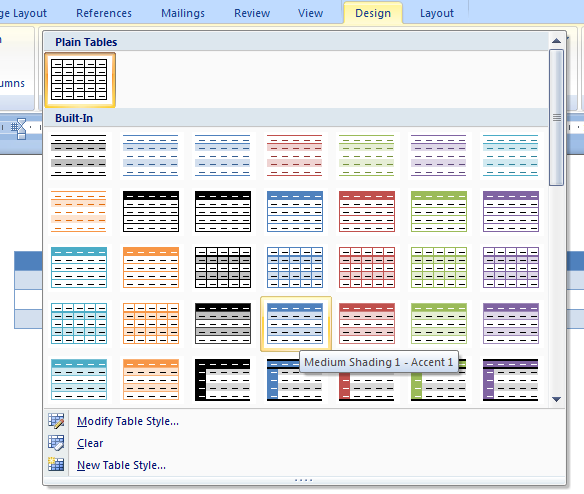The height and width of the screenshot is (494, 584).
Task: Pick the red Light Shading Accent 2 style
Action: click(294, 155)
